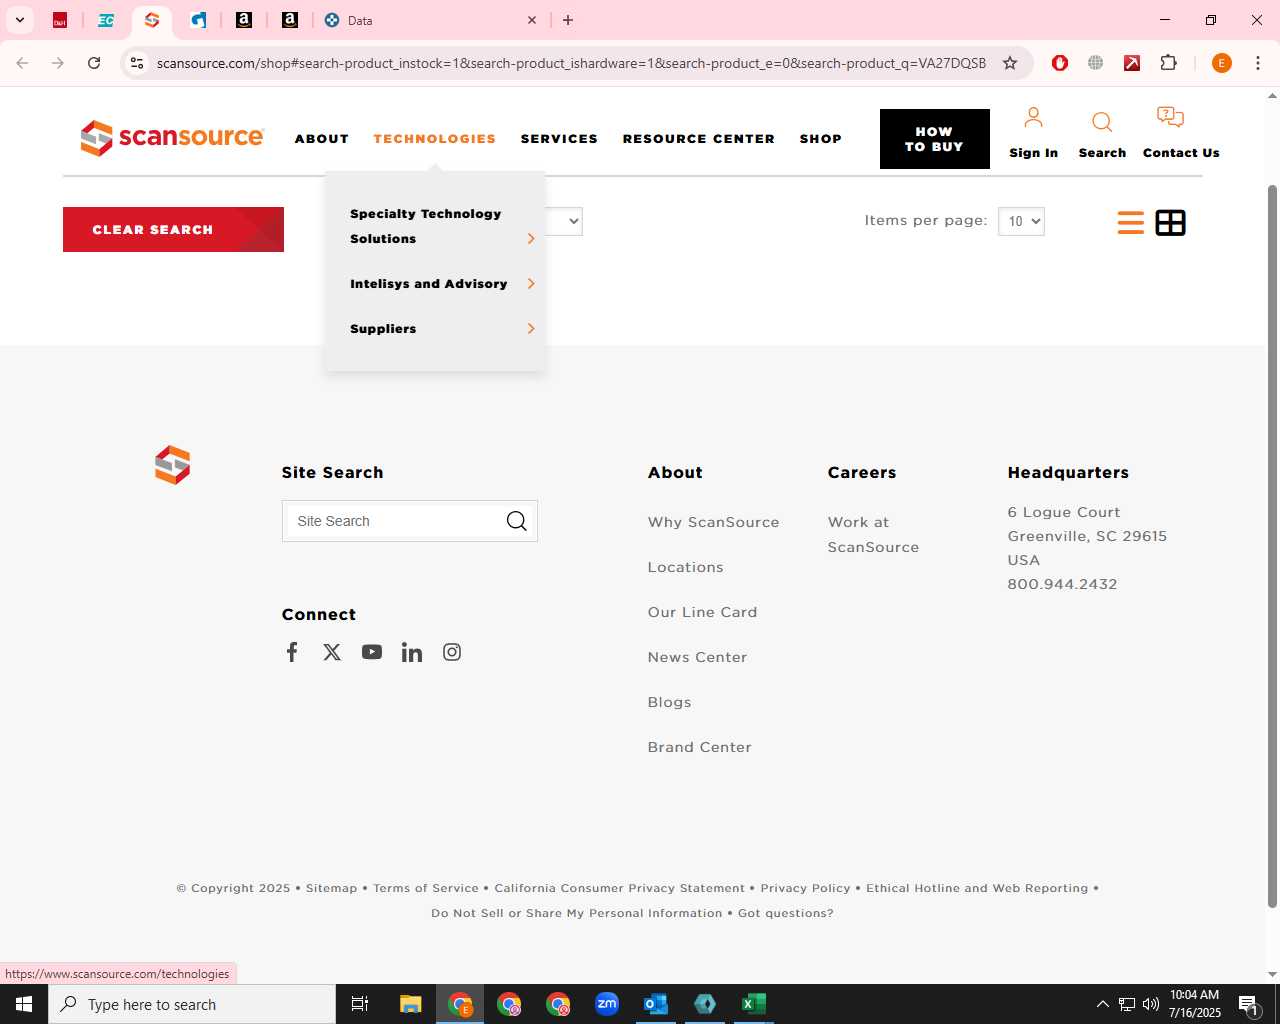Click the Search magnifier in header
Viewport: 1280px width, 1024px height.
pos(1102,122)
